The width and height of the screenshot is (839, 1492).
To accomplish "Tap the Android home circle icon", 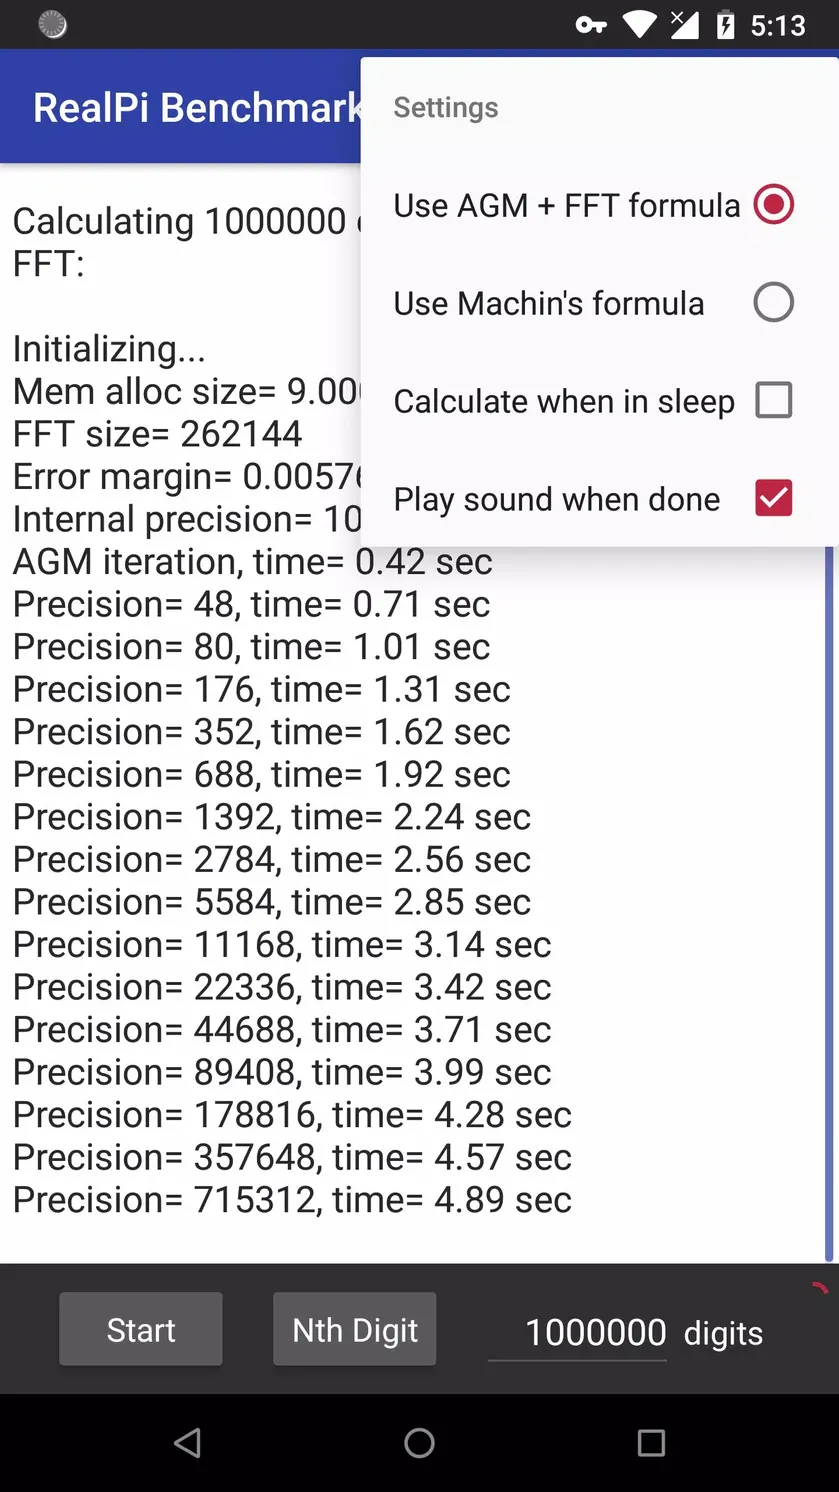I will click(x=419, y=1442).
